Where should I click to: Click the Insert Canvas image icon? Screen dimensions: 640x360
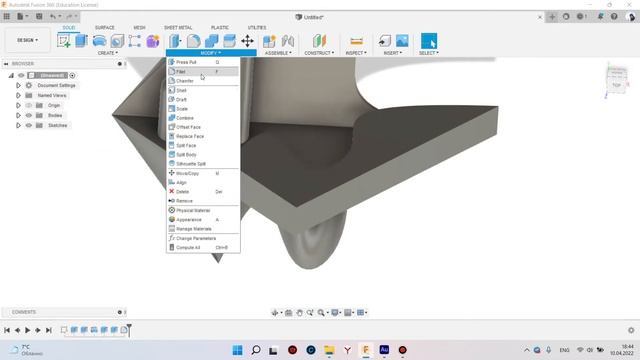[x=402, y=41]
